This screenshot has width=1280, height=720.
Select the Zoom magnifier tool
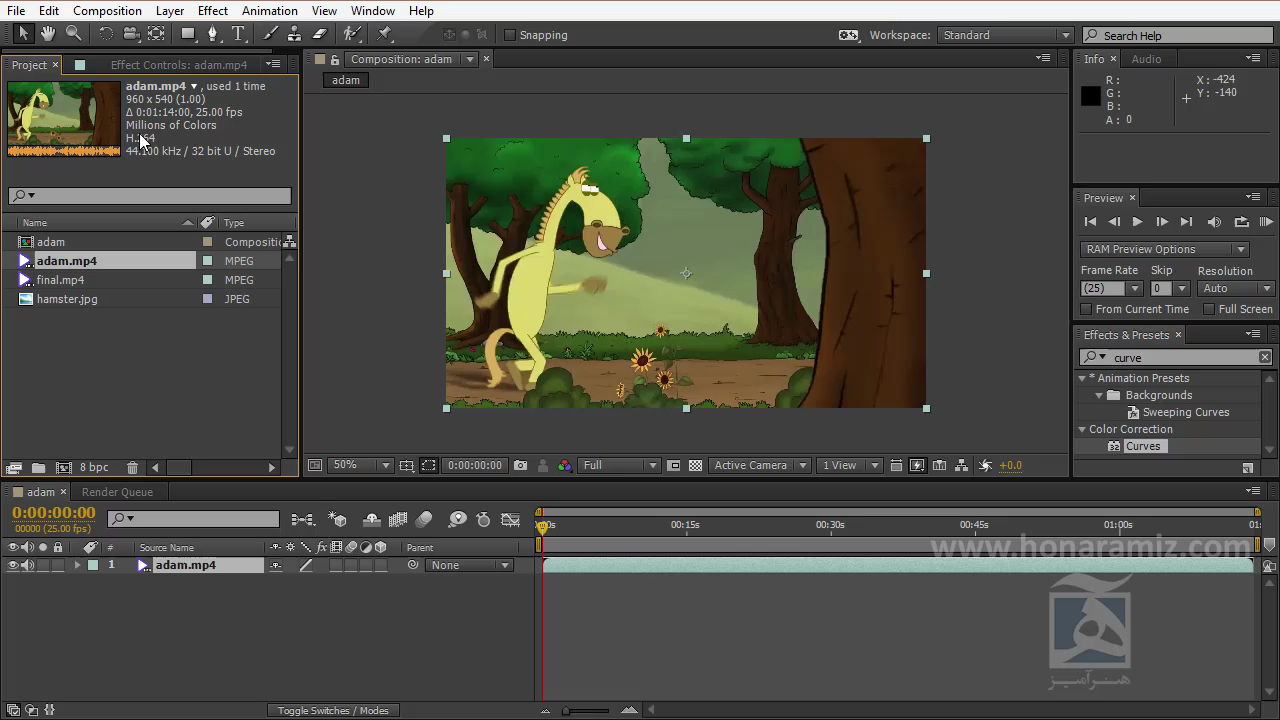pos(73,34)
